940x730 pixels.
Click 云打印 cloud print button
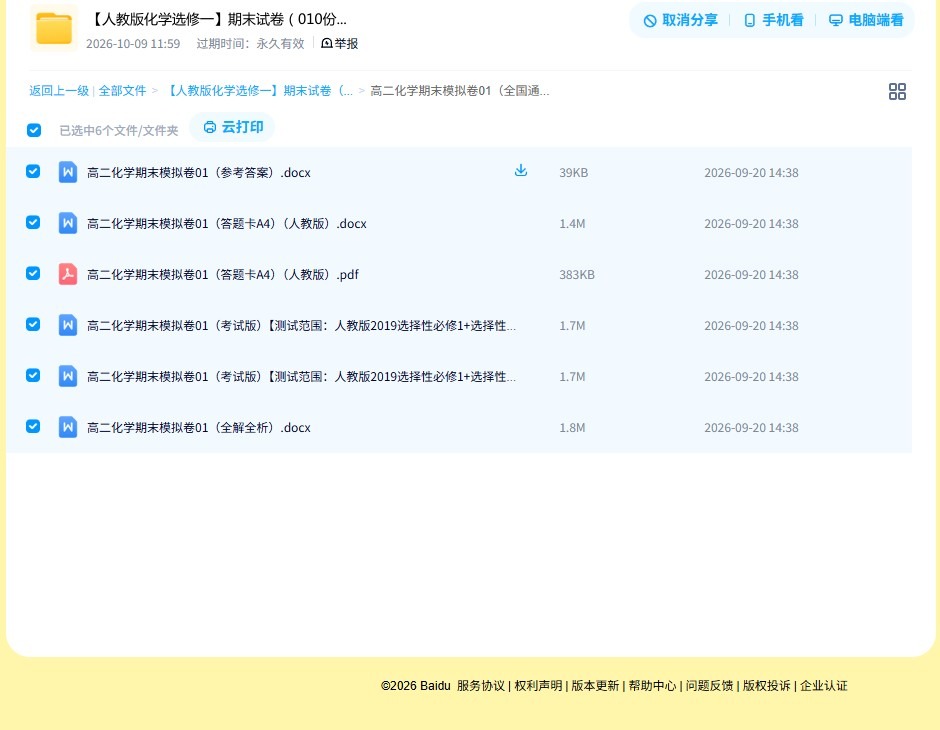[x=233, y=127]
